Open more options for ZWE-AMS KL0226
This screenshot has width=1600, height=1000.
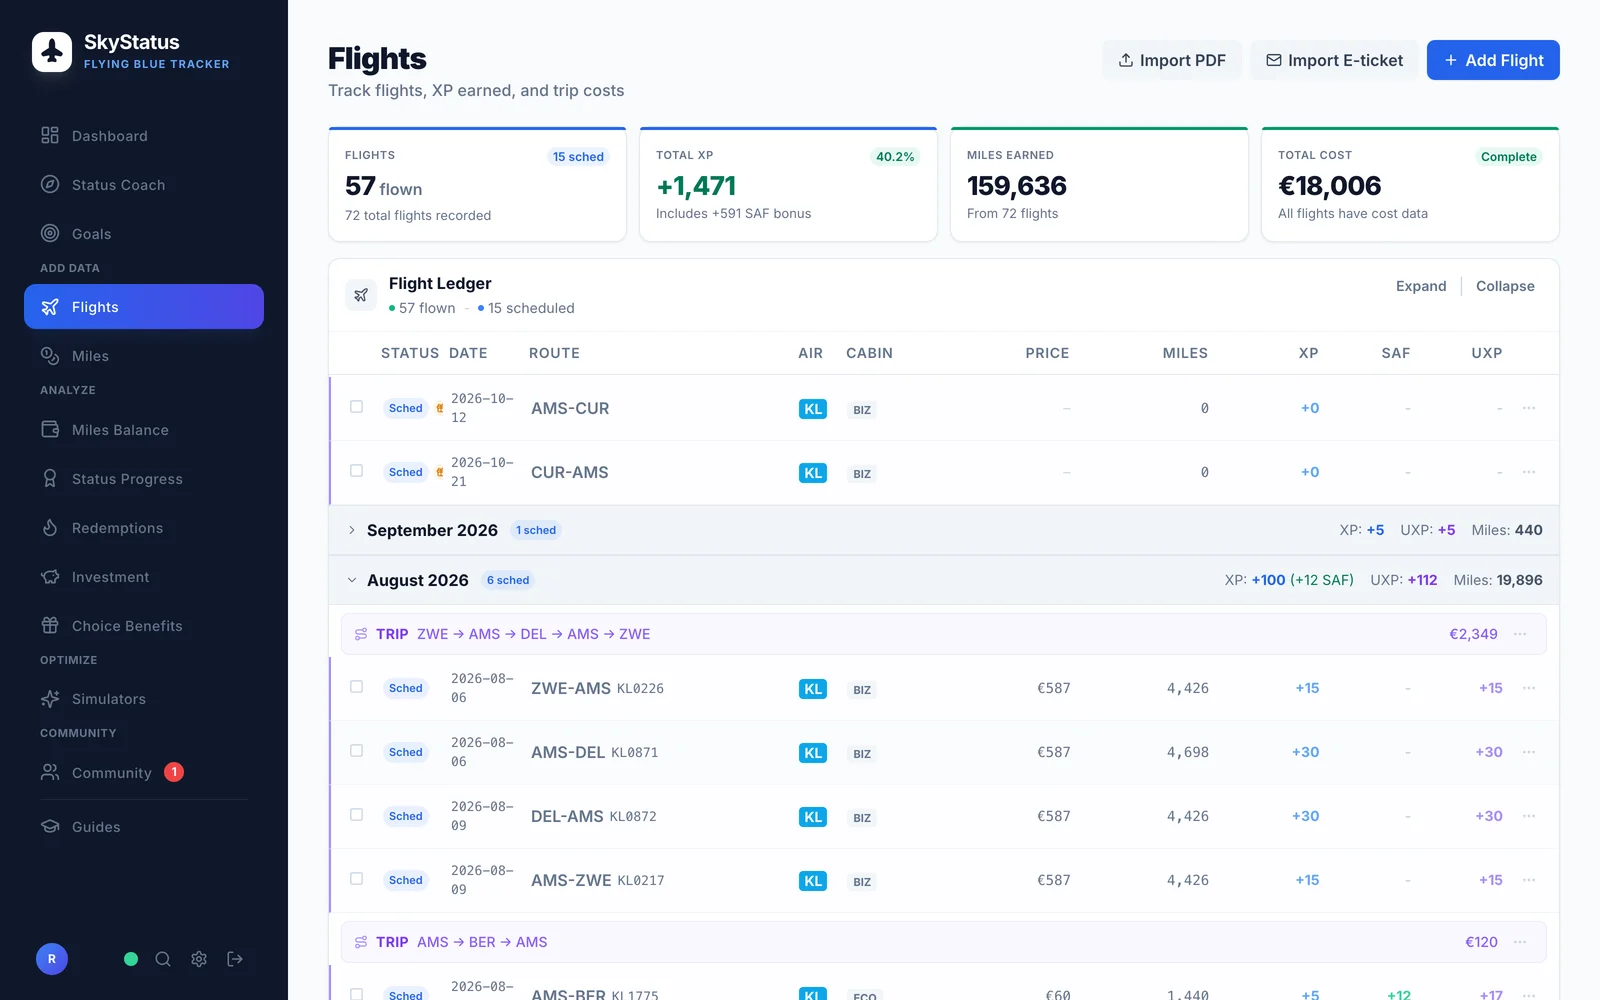click(x=1529, y=688)
